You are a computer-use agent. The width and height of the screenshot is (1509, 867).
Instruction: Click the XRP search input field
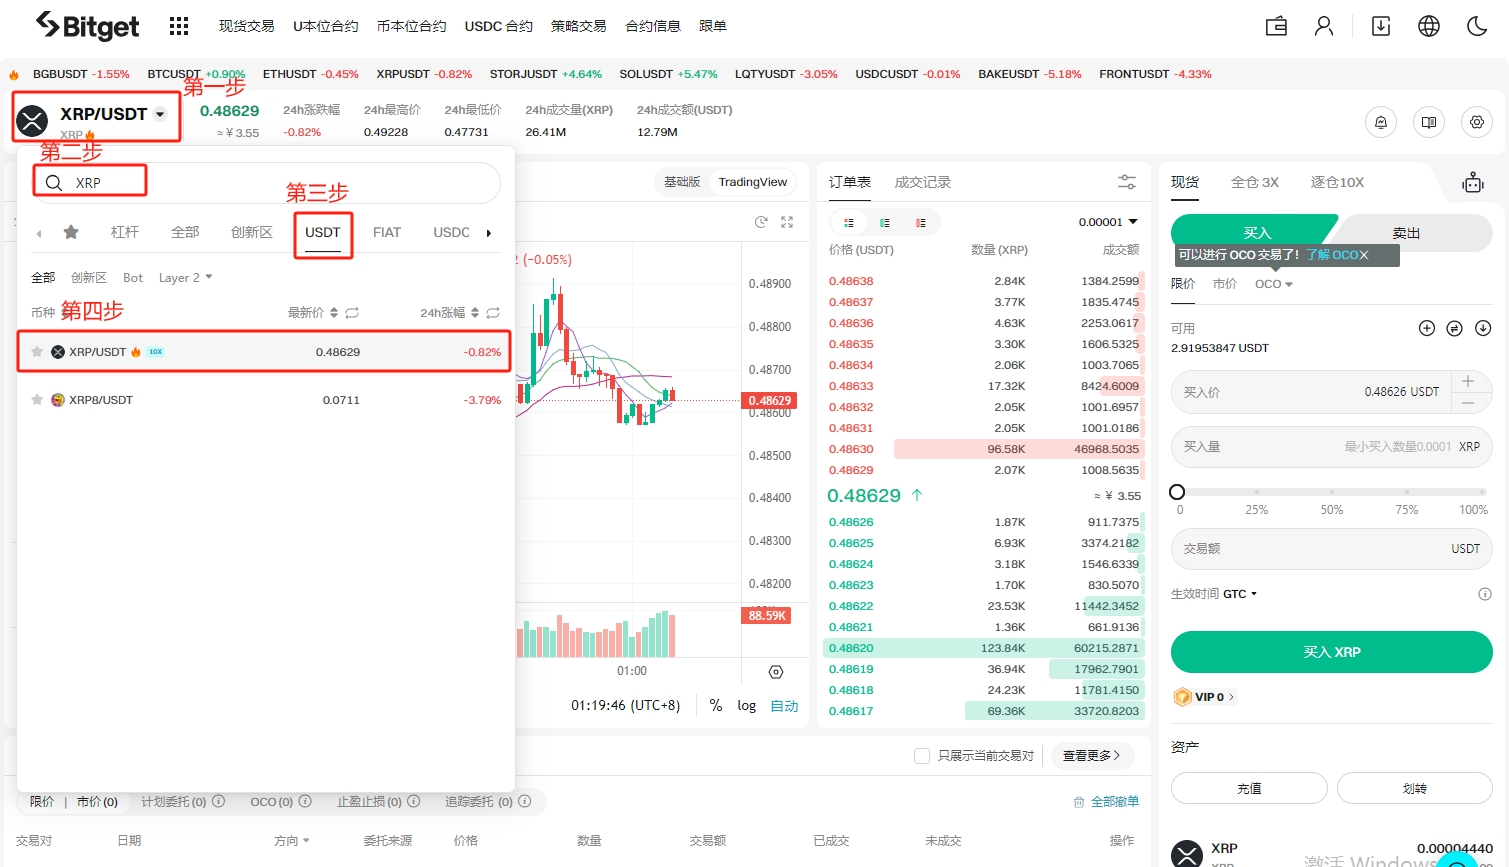[x=266, y=183]
